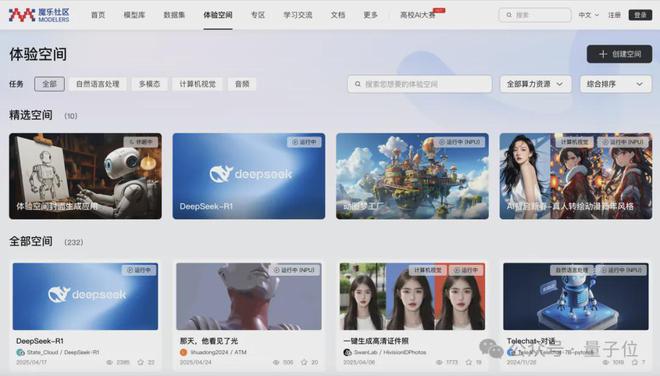
Task: Click the 2025/04/17 date on DeepSeek-R1 card
Action: click(32, 362)
